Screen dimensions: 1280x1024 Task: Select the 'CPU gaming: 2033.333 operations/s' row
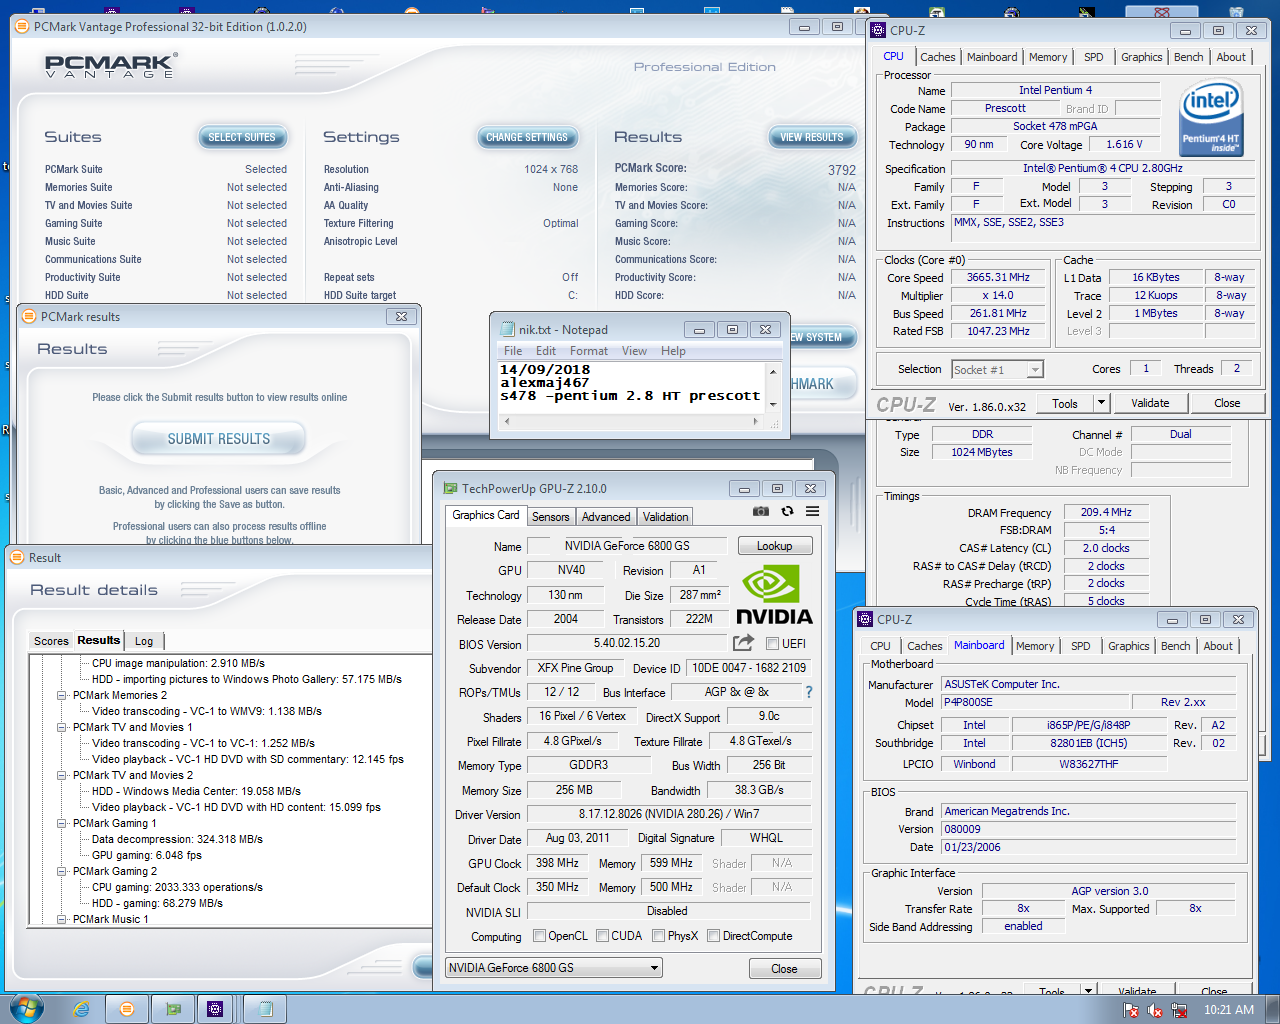(177, 887)
